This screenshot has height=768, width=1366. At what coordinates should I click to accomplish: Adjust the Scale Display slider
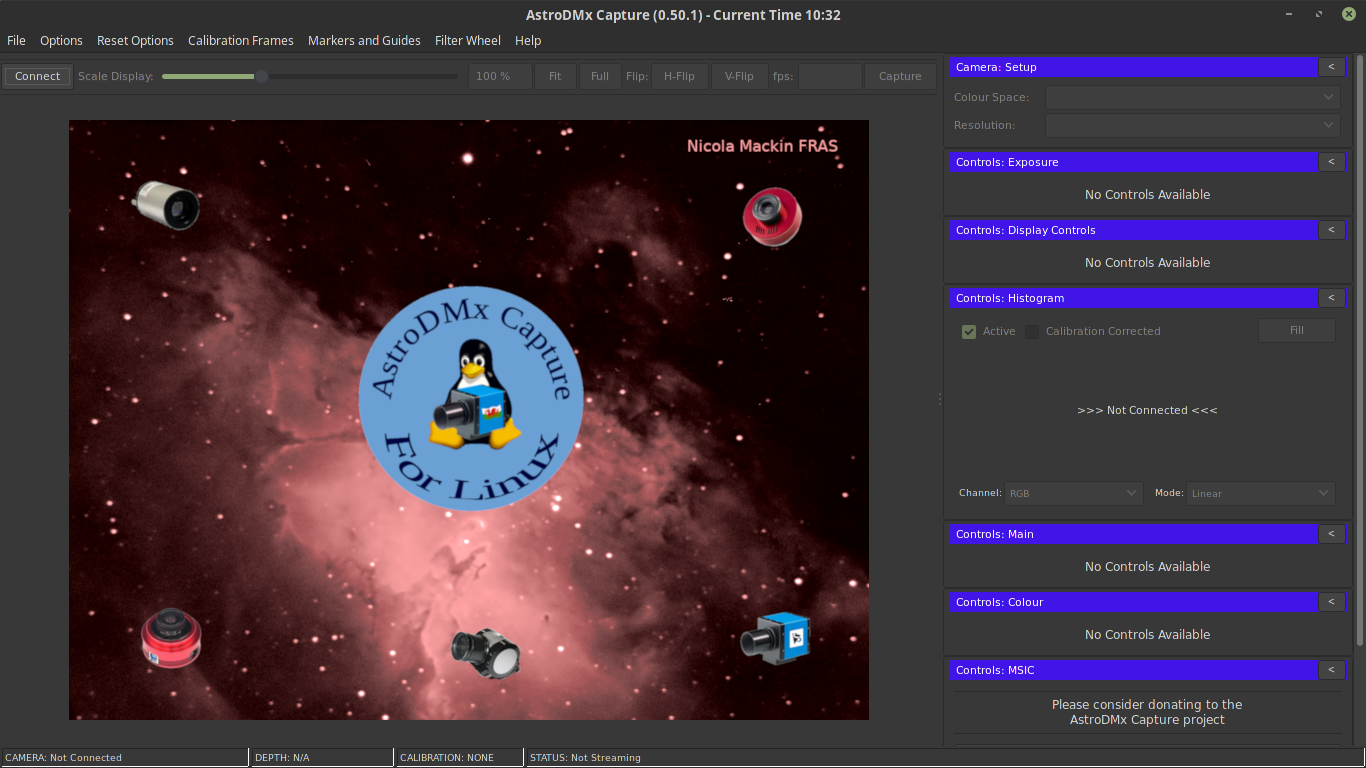[x=310, y=76]
